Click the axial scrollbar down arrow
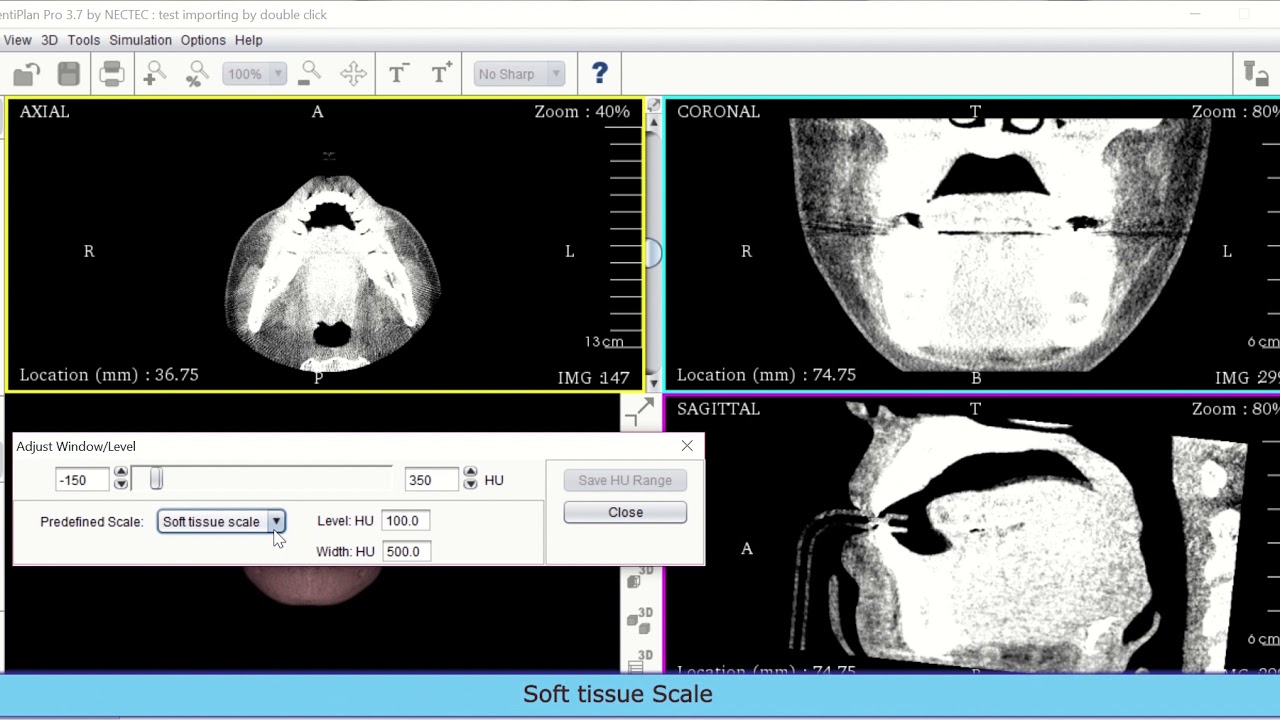The image size is (1280, 720). pos(654,383)
